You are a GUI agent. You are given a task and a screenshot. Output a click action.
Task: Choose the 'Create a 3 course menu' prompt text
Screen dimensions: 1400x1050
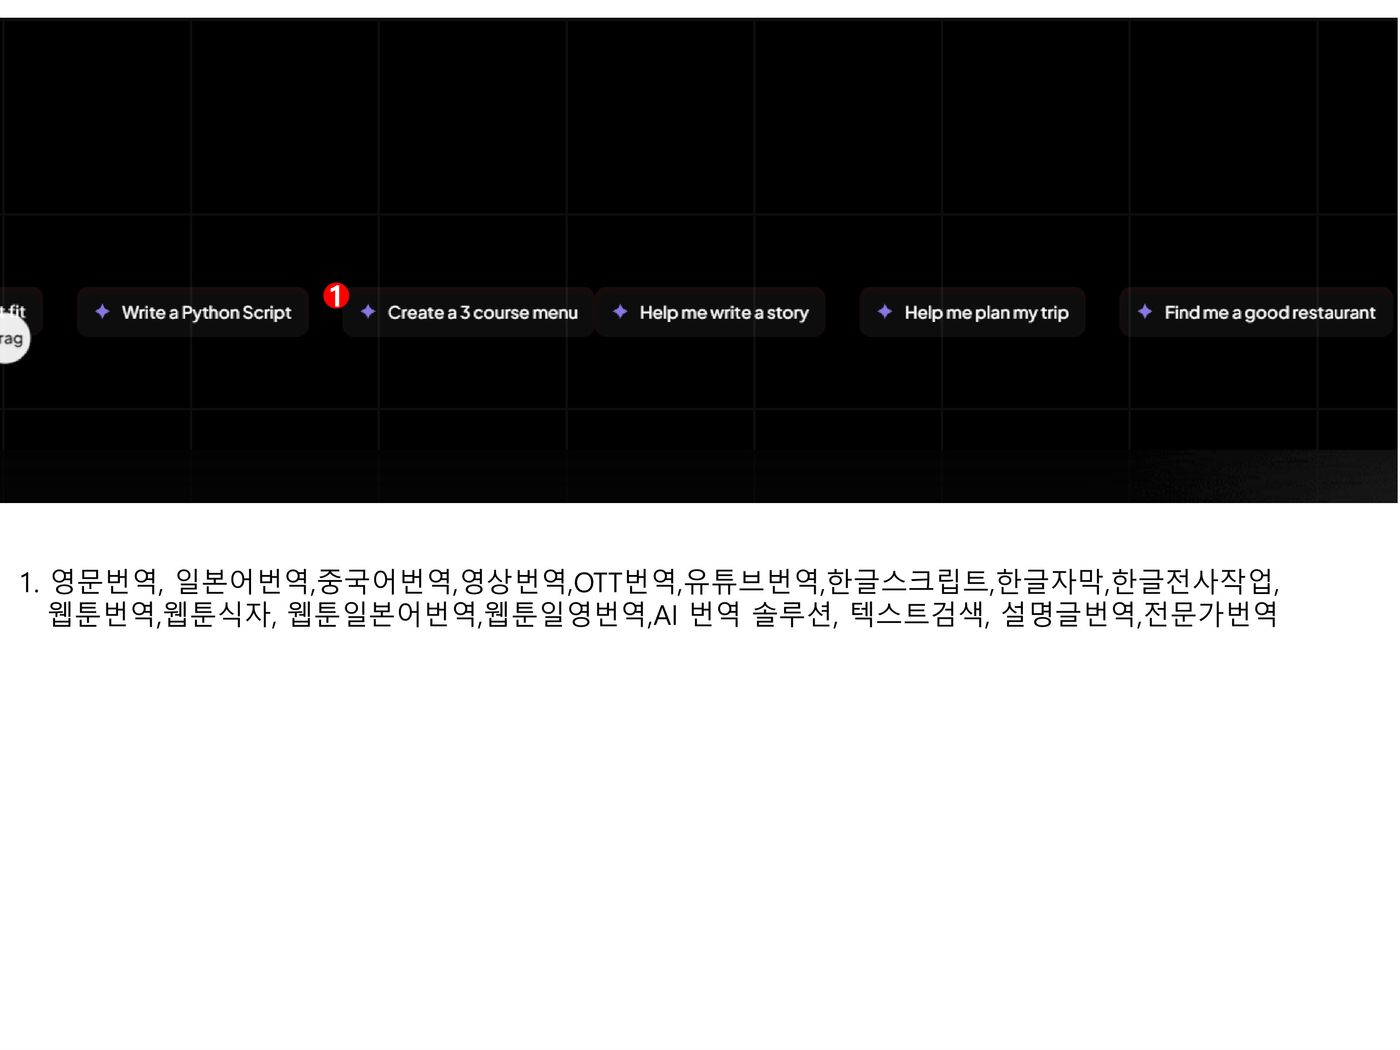point(482,313)
